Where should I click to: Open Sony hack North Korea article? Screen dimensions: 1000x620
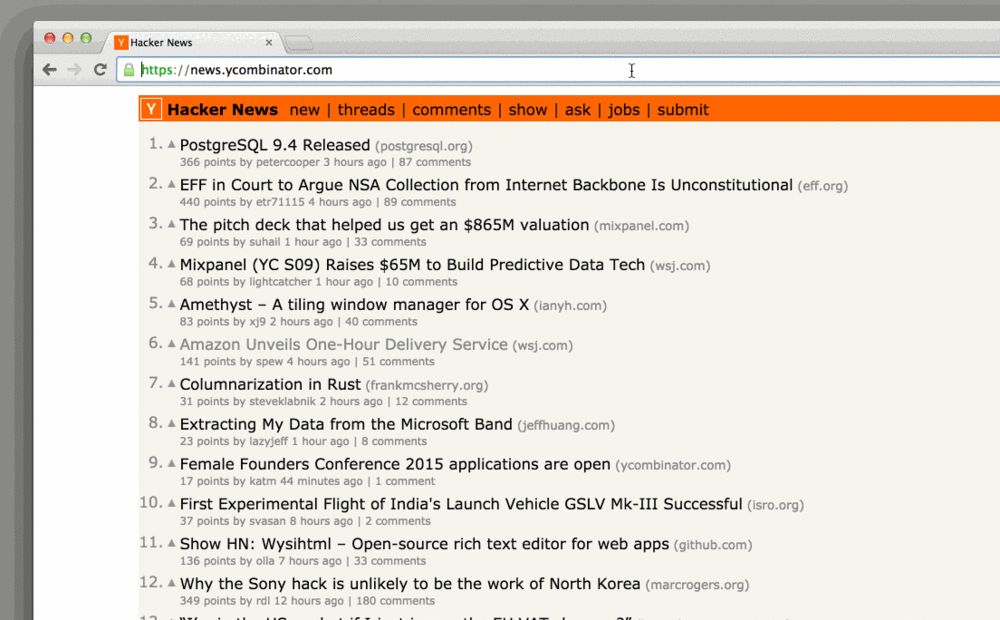(x=410, y=584)
